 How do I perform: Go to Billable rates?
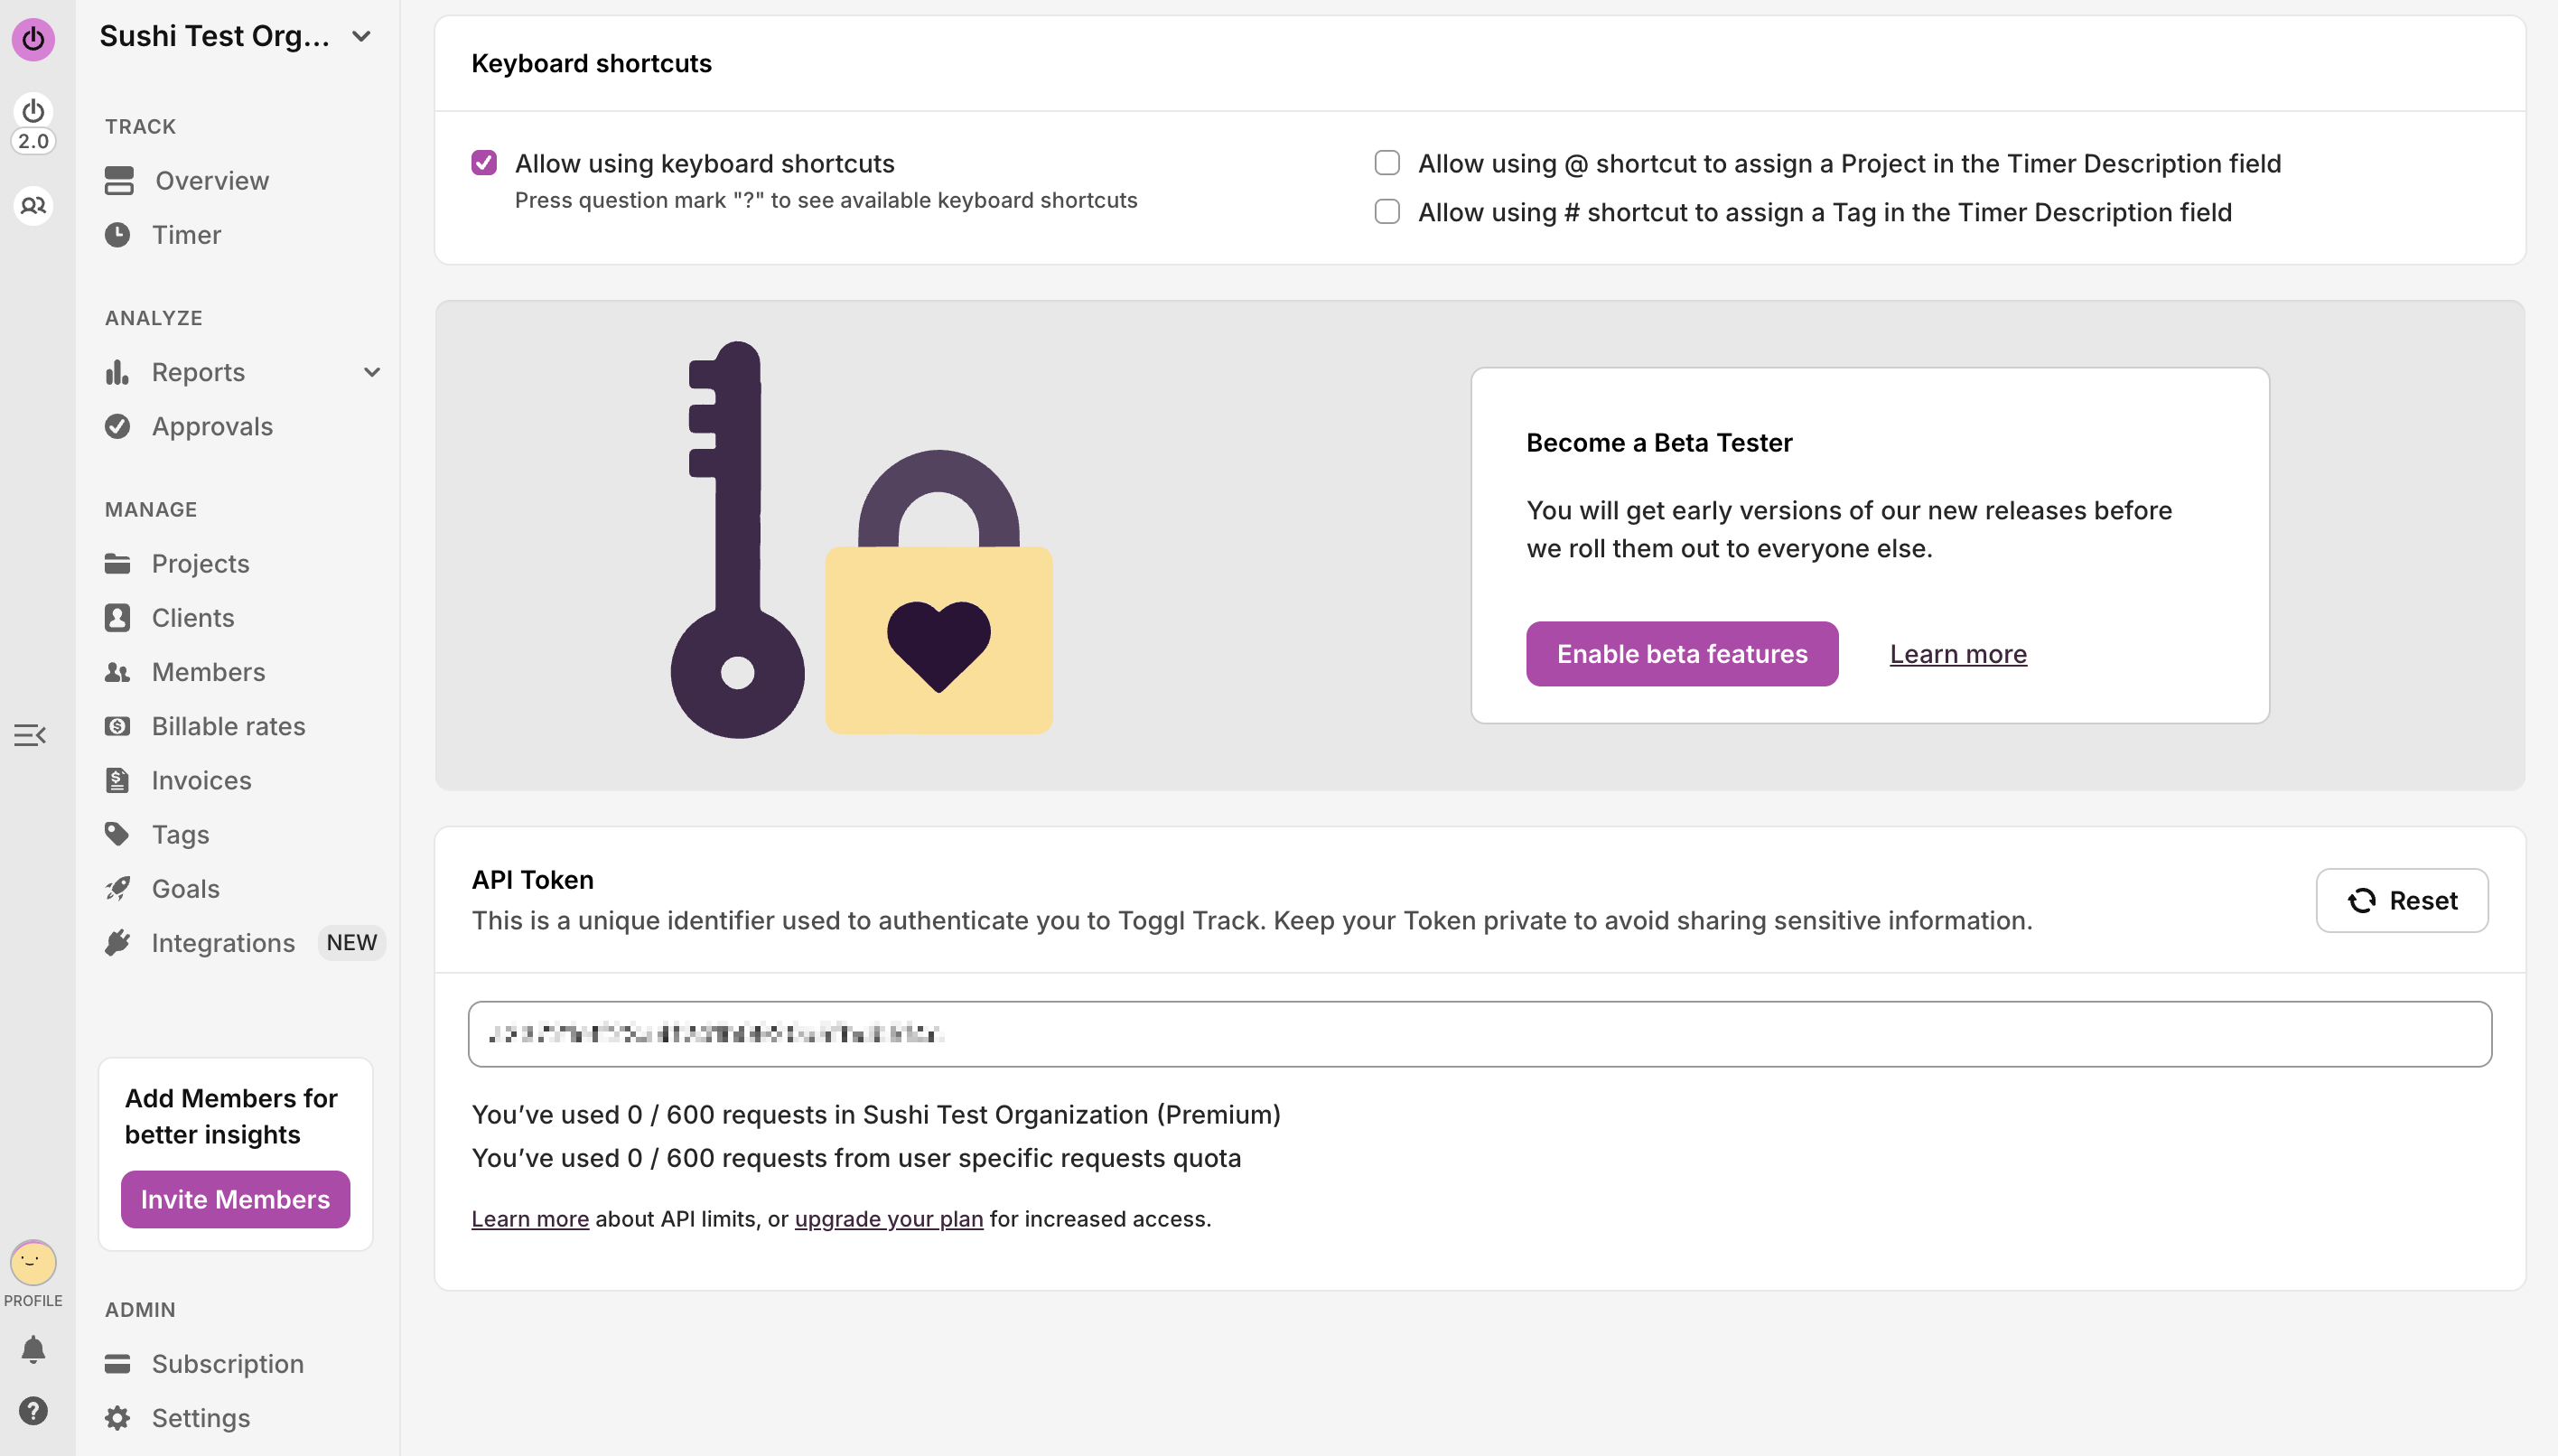click(229, 726)
